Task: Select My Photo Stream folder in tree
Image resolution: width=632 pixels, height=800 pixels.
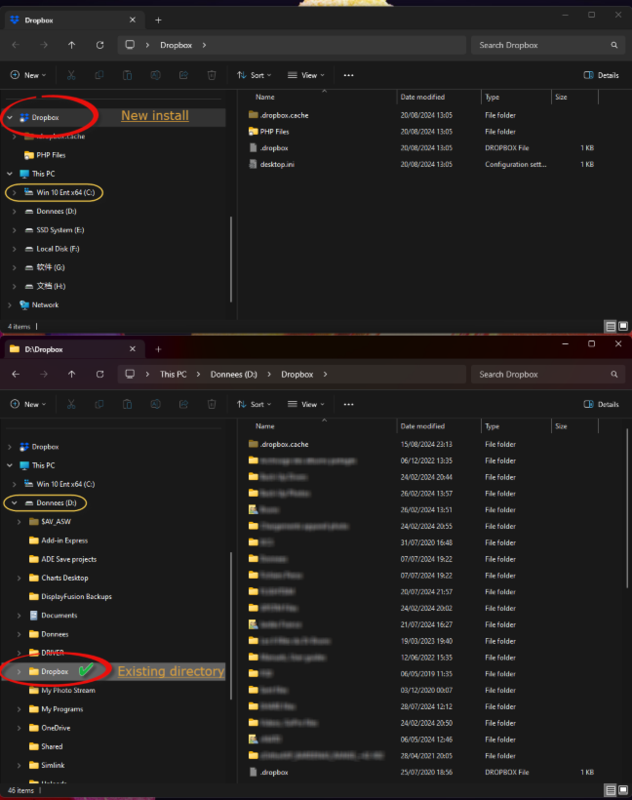Action: pos(68,690)
